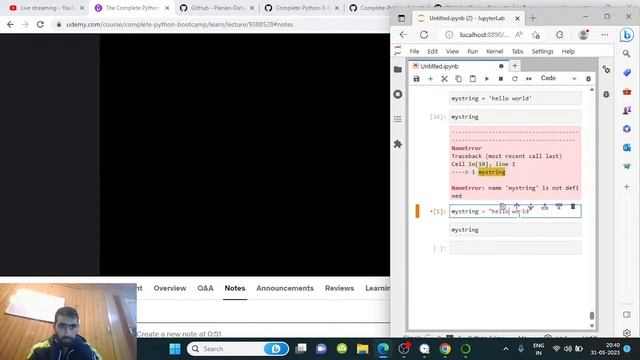The image size is (640, 360).
Task: Open the Bing chat button in the Edge sidebar
Action: [x=627, y=35]
